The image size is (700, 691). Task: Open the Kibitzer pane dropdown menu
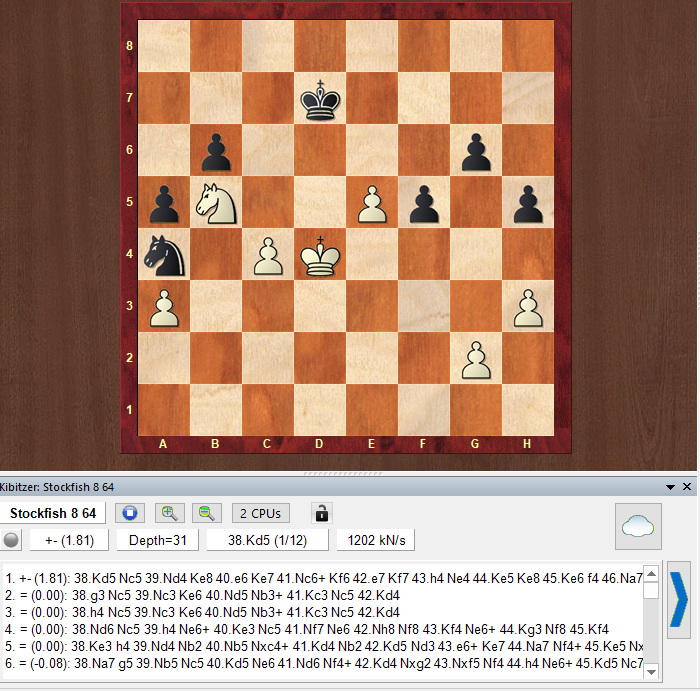tap(671, 487)
